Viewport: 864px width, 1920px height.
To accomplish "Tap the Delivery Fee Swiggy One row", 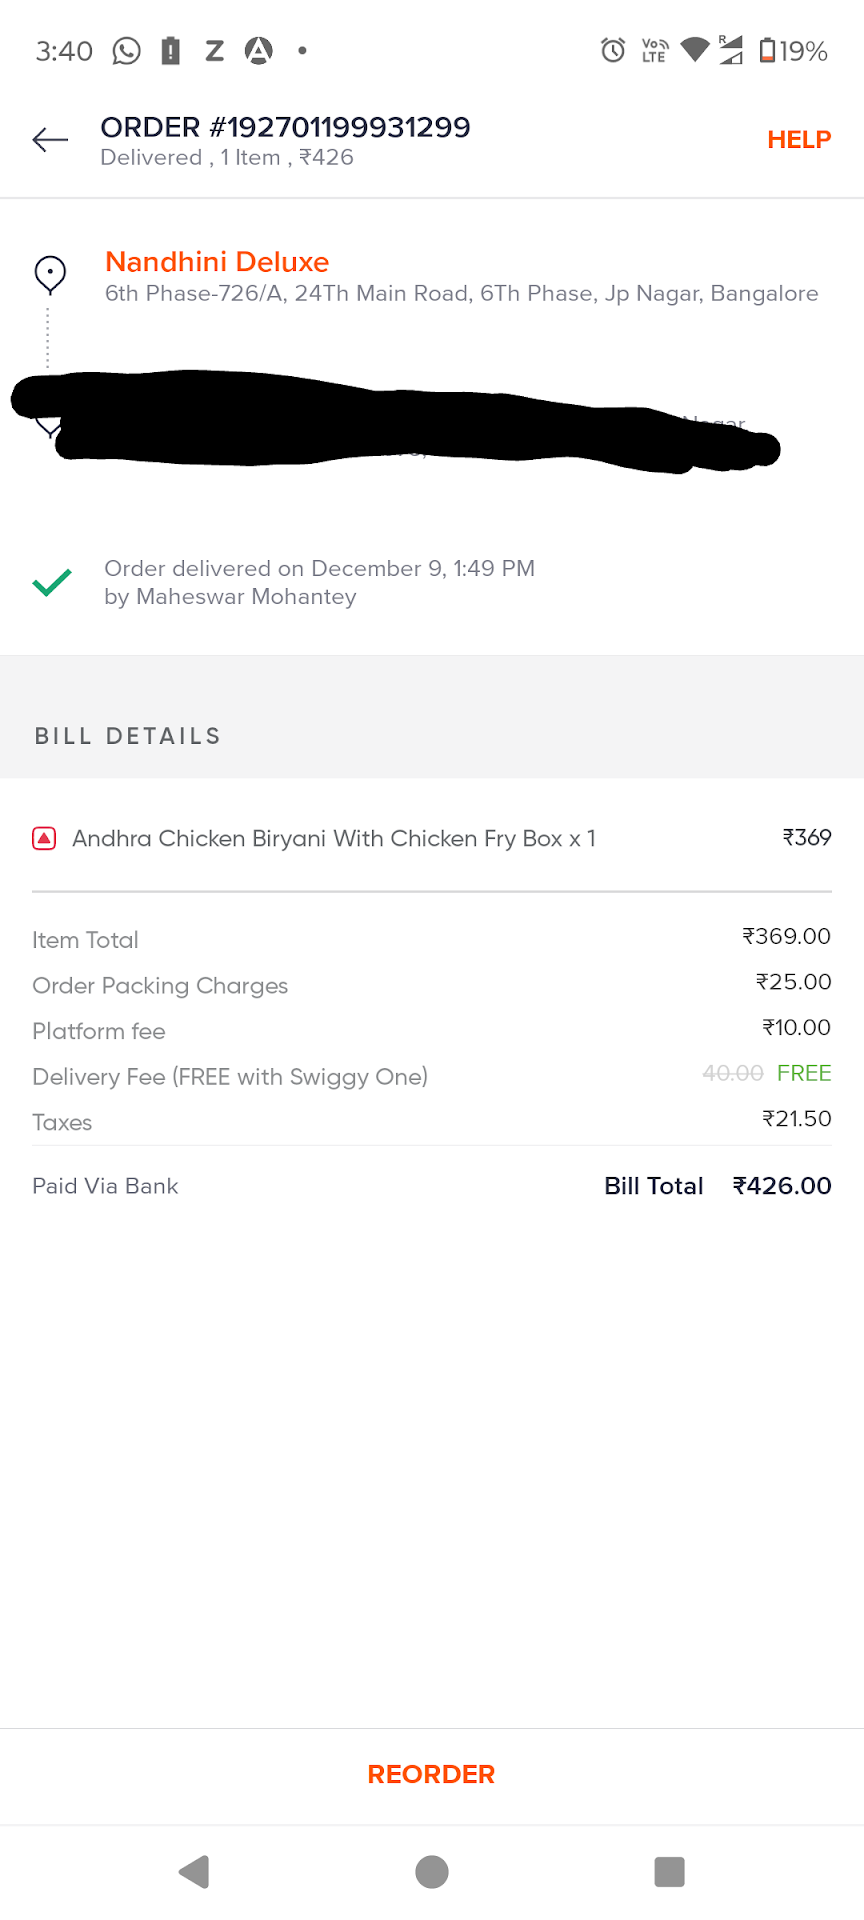I will pos(230,1077).
